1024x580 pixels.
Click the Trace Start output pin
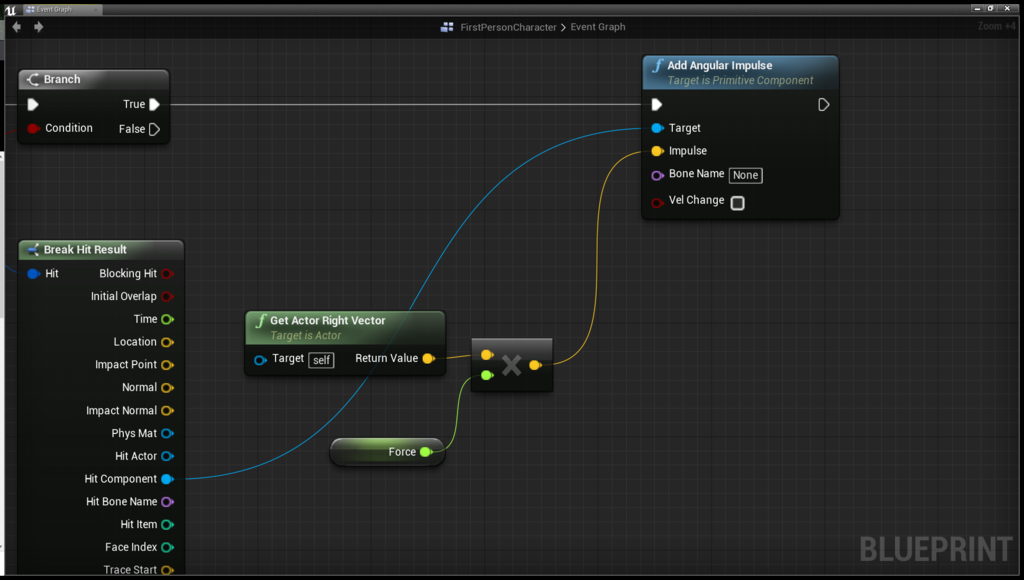click(167, 570)
